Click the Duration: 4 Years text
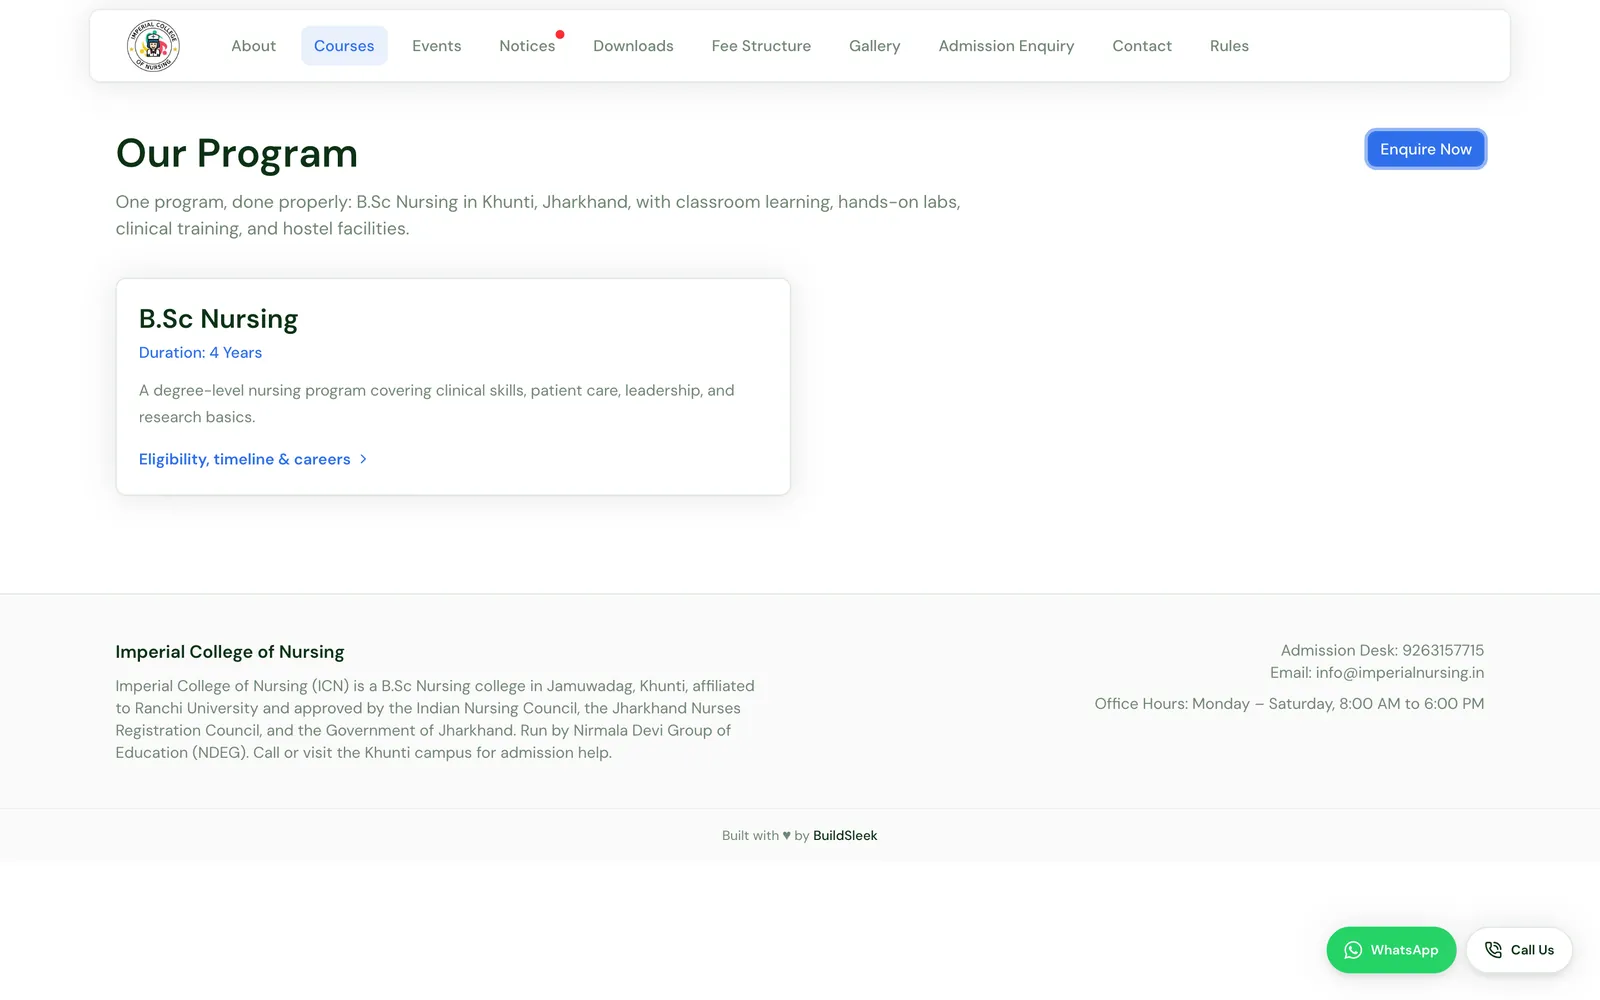The image size is (1600, 1000). [200, 353]
